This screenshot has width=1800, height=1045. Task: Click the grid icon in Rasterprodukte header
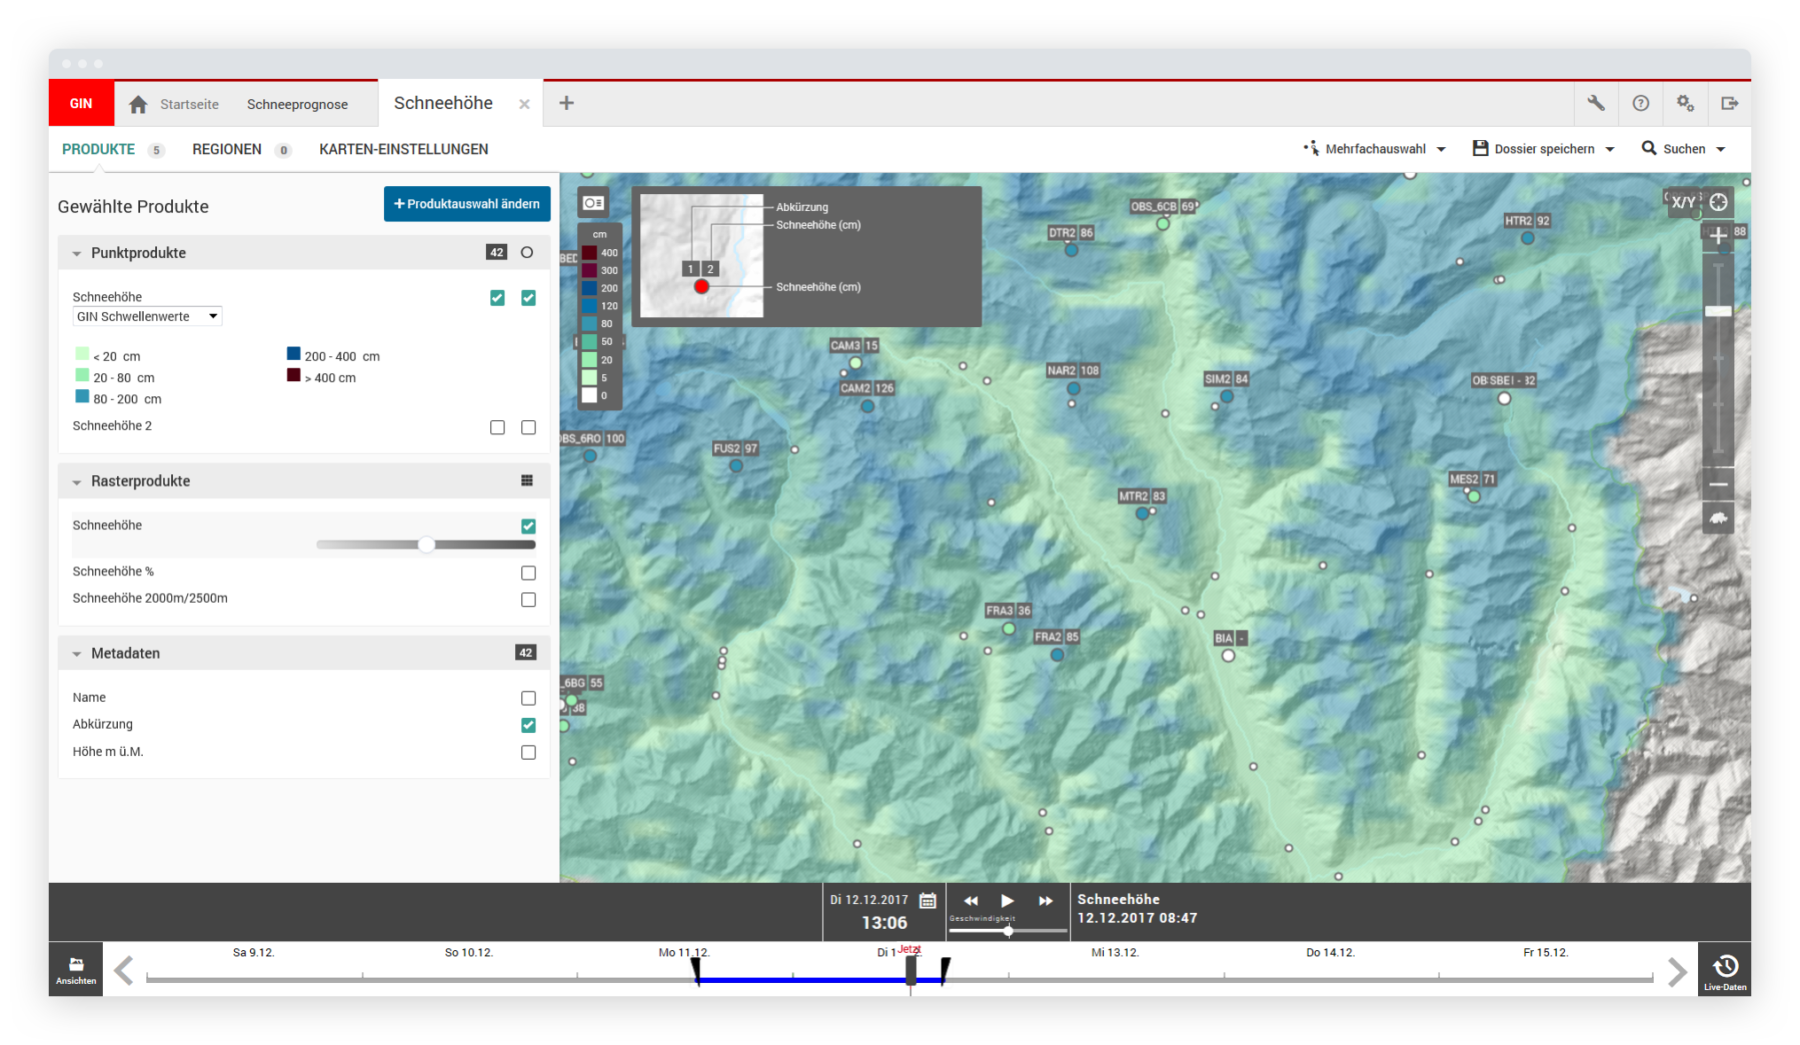[527, 481]
